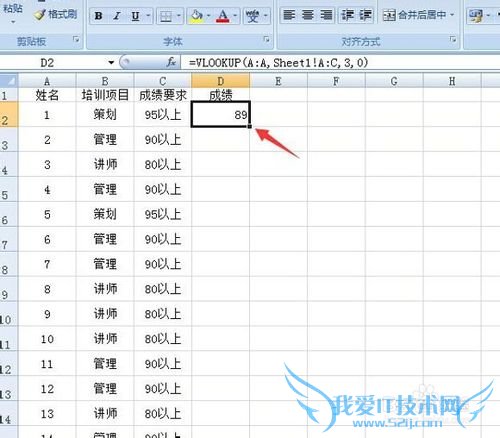Click Merge and Center (合并后居中) button

point(414,15)
